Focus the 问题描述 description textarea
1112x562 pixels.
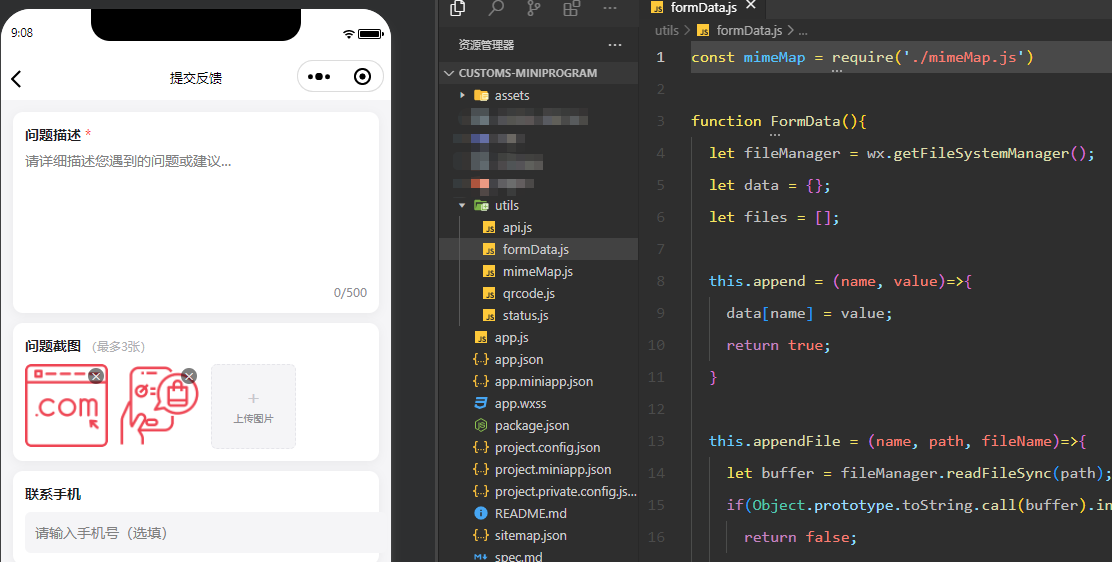(x=196, y=220)
